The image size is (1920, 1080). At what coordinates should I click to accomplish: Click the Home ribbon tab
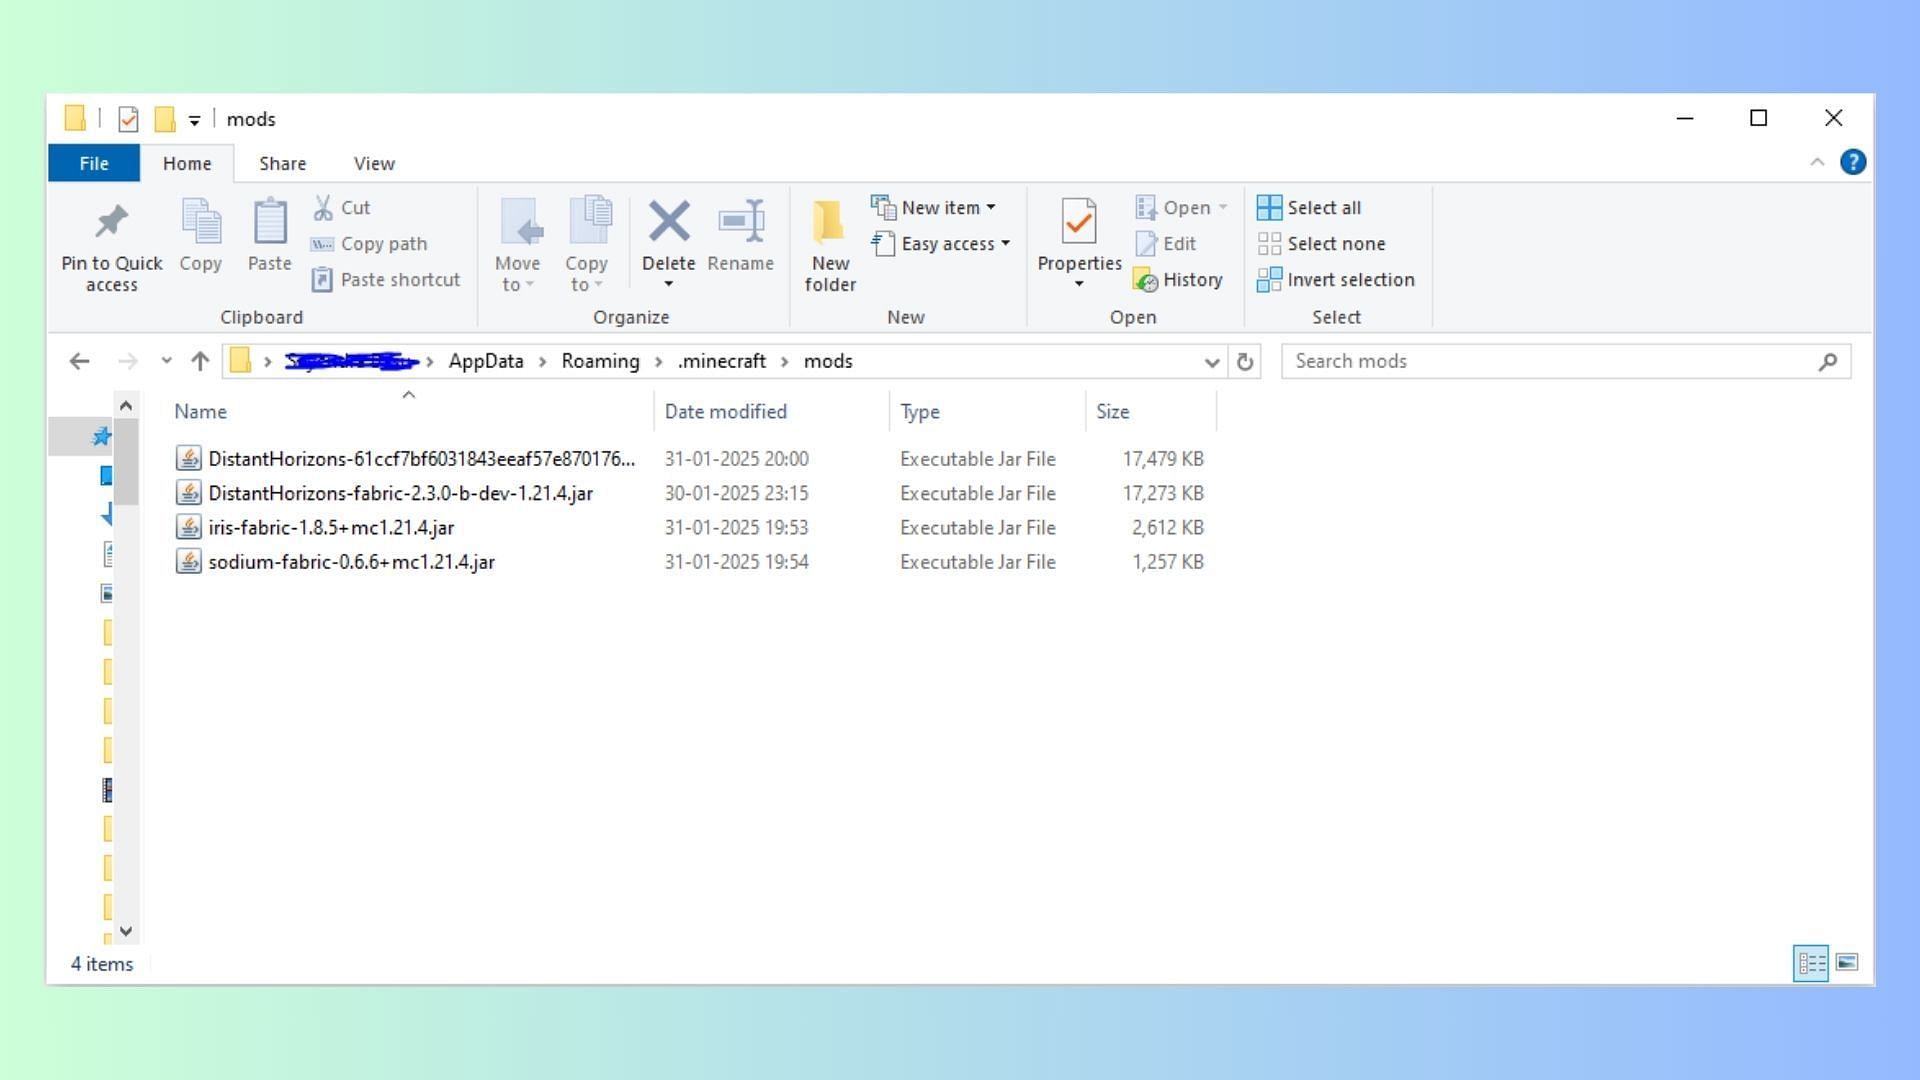click(x=186, y=162)
